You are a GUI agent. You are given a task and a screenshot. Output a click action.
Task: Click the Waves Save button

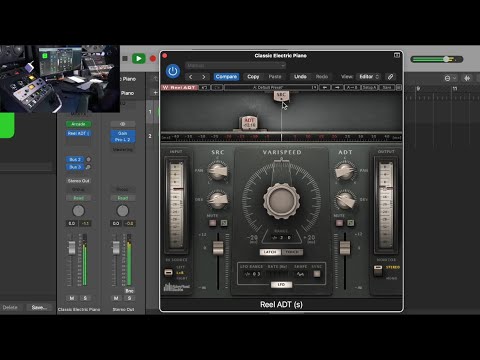pos(387,87)
